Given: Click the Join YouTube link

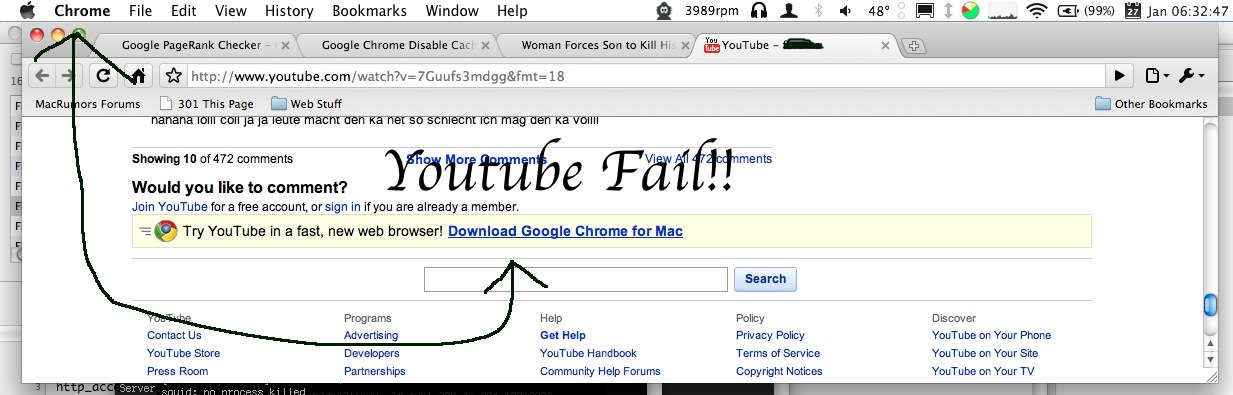Looking at the screenshot, I should pos(170,207).
